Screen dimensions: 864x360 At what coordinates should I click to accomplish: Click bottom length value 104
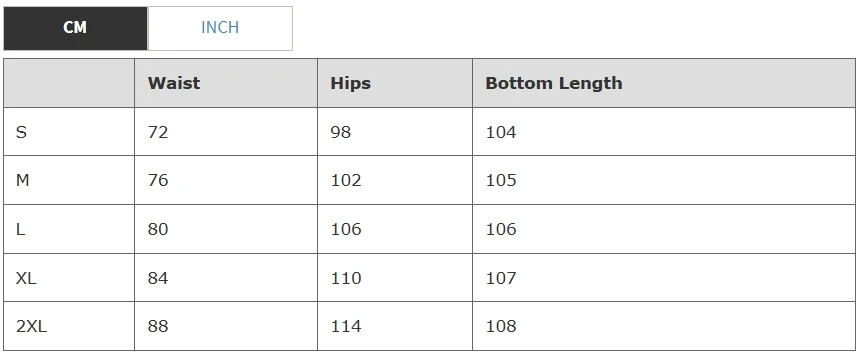[x=501, y=132]
